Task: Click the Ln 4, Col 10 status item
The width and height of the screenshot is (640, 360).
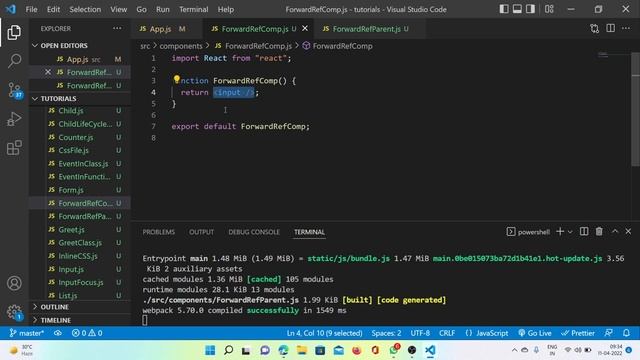Action: click(324, 333)
